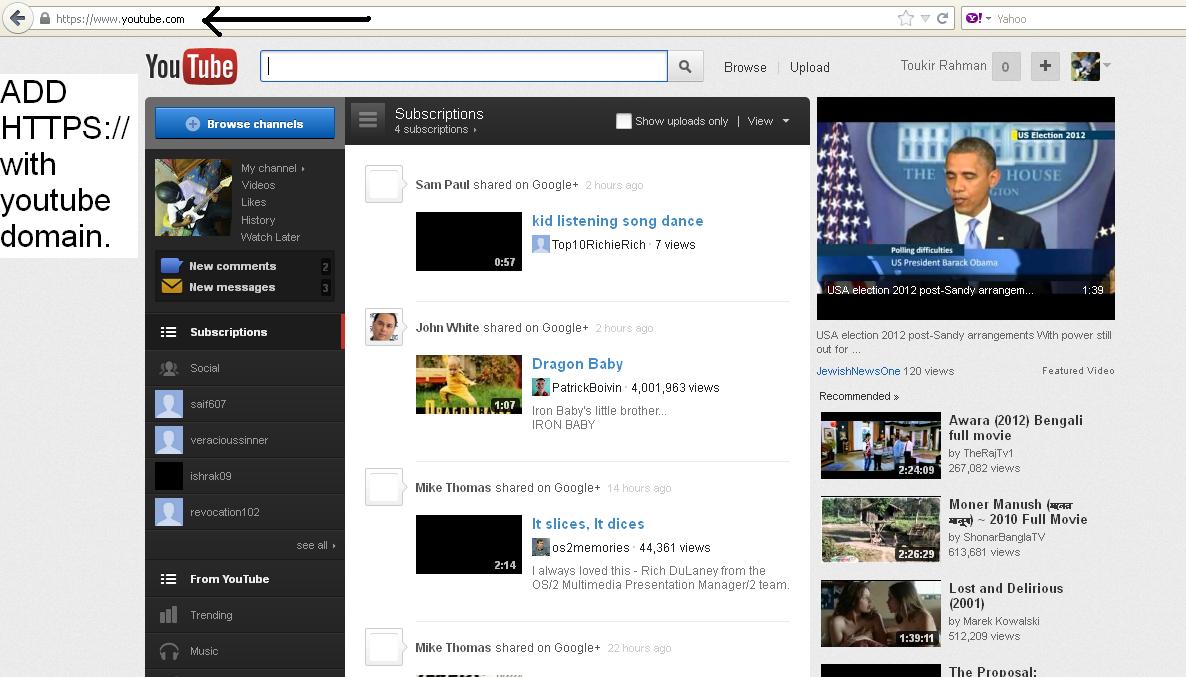Open the address bar history dropdown arrow
The image size is (1186, 677).
pyautogui.click(x=924, y=18)
